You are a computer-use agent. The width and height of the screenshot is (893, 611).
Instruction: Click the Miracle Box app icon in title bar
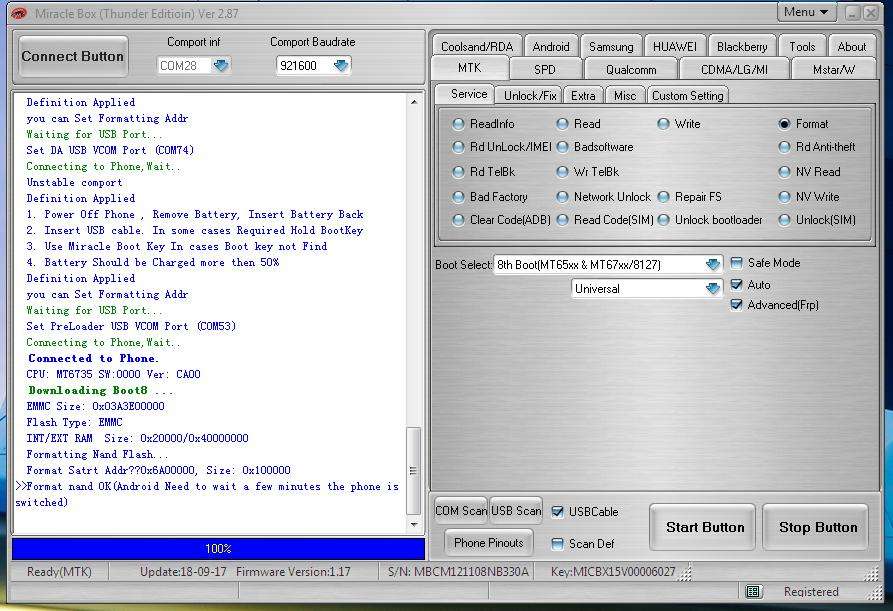point(19,13)
